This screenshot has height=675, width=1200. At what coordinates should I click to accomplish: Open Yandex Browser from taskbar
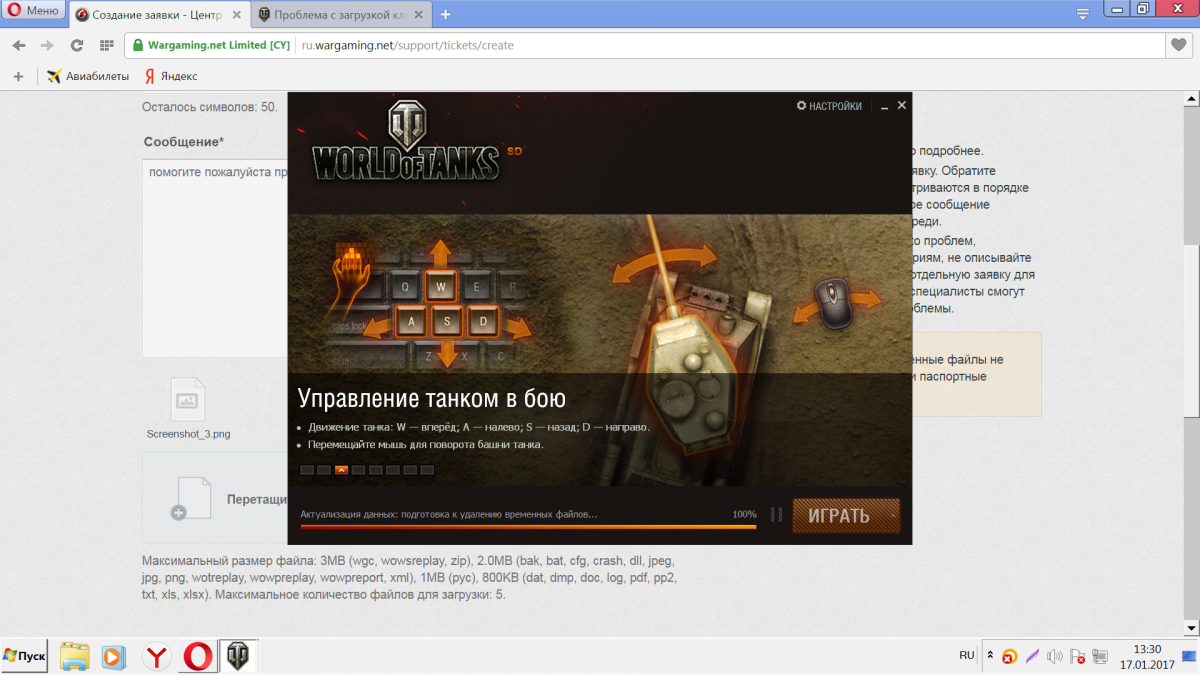coord(157,657)
